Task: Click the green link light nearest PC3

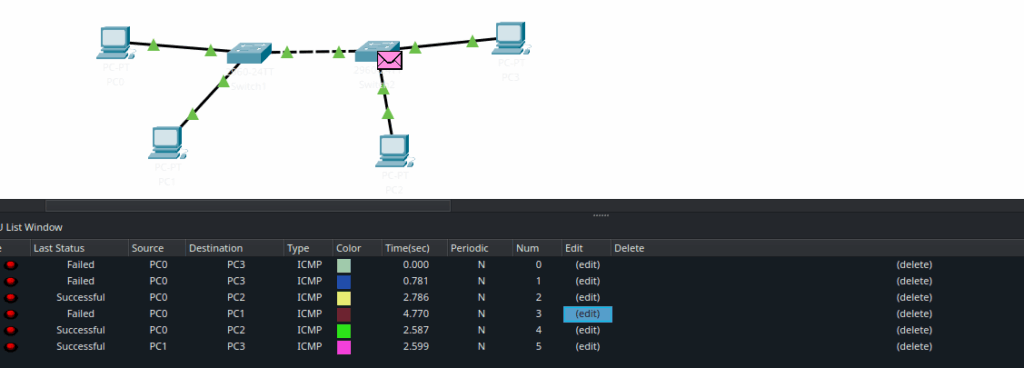Action: click(x=472, y=42)
